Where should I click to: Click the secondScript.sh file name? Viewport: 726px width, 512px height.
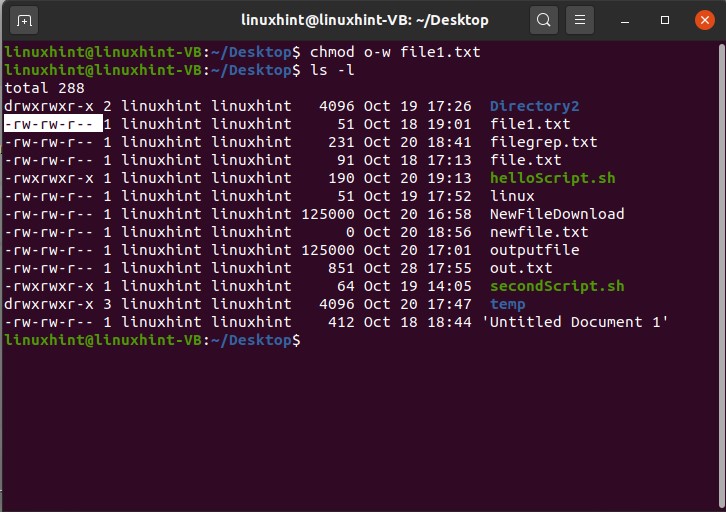pyautogui.click(x=557, y=286)
